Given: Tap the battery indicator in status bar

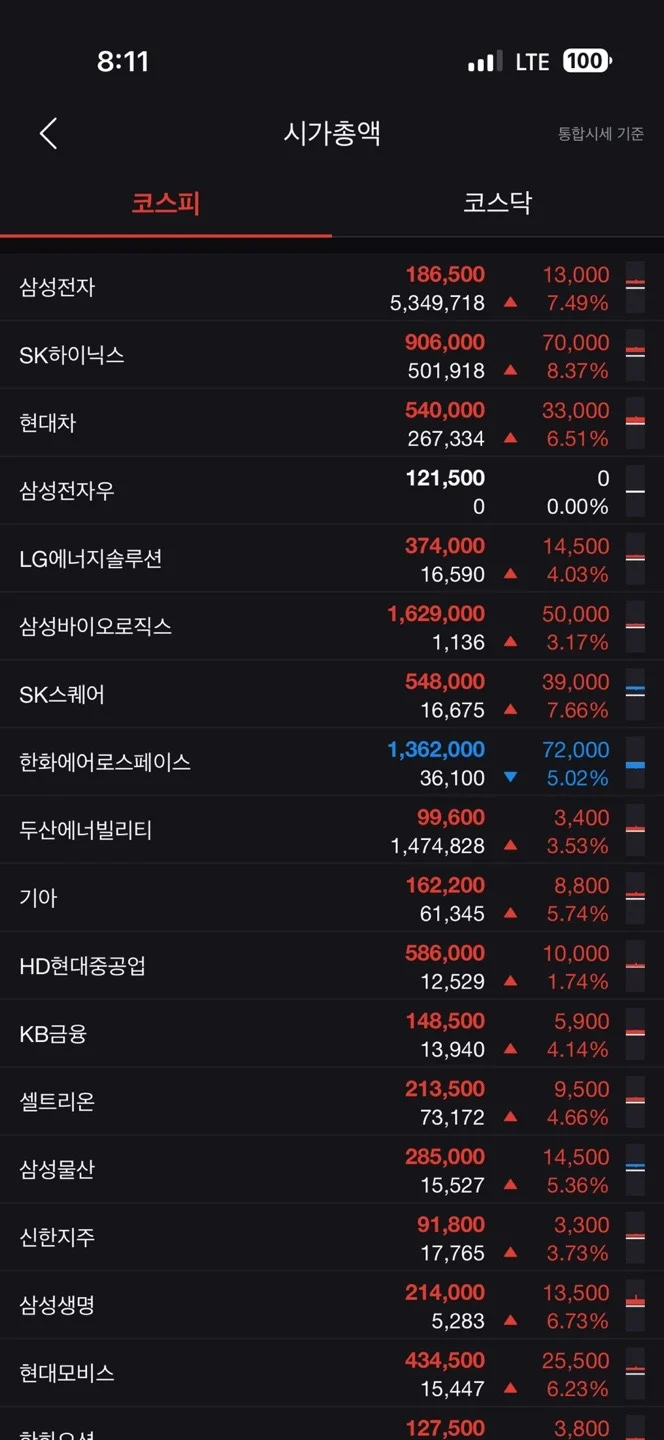Looking at the screenshot, I should coord(587,61).
